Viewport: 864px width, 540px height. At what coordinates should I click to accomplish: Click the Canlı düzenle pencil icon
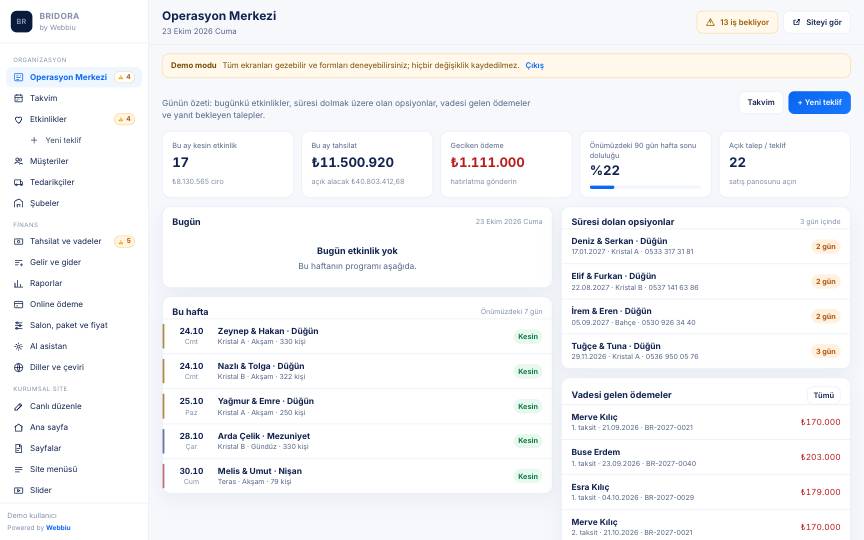click(19, 406)
